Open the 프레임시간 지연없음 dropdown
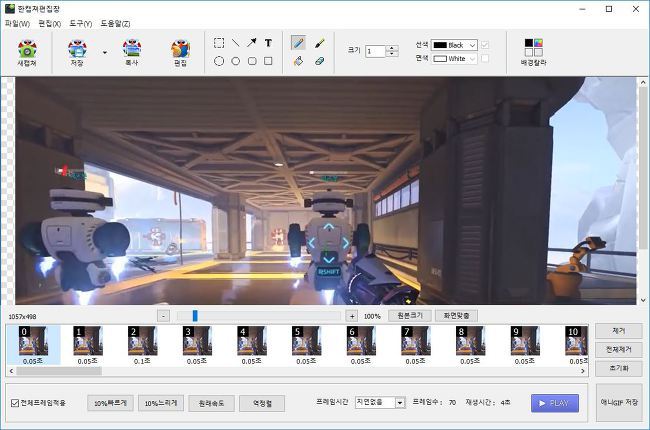 click(x=380, y=402)
